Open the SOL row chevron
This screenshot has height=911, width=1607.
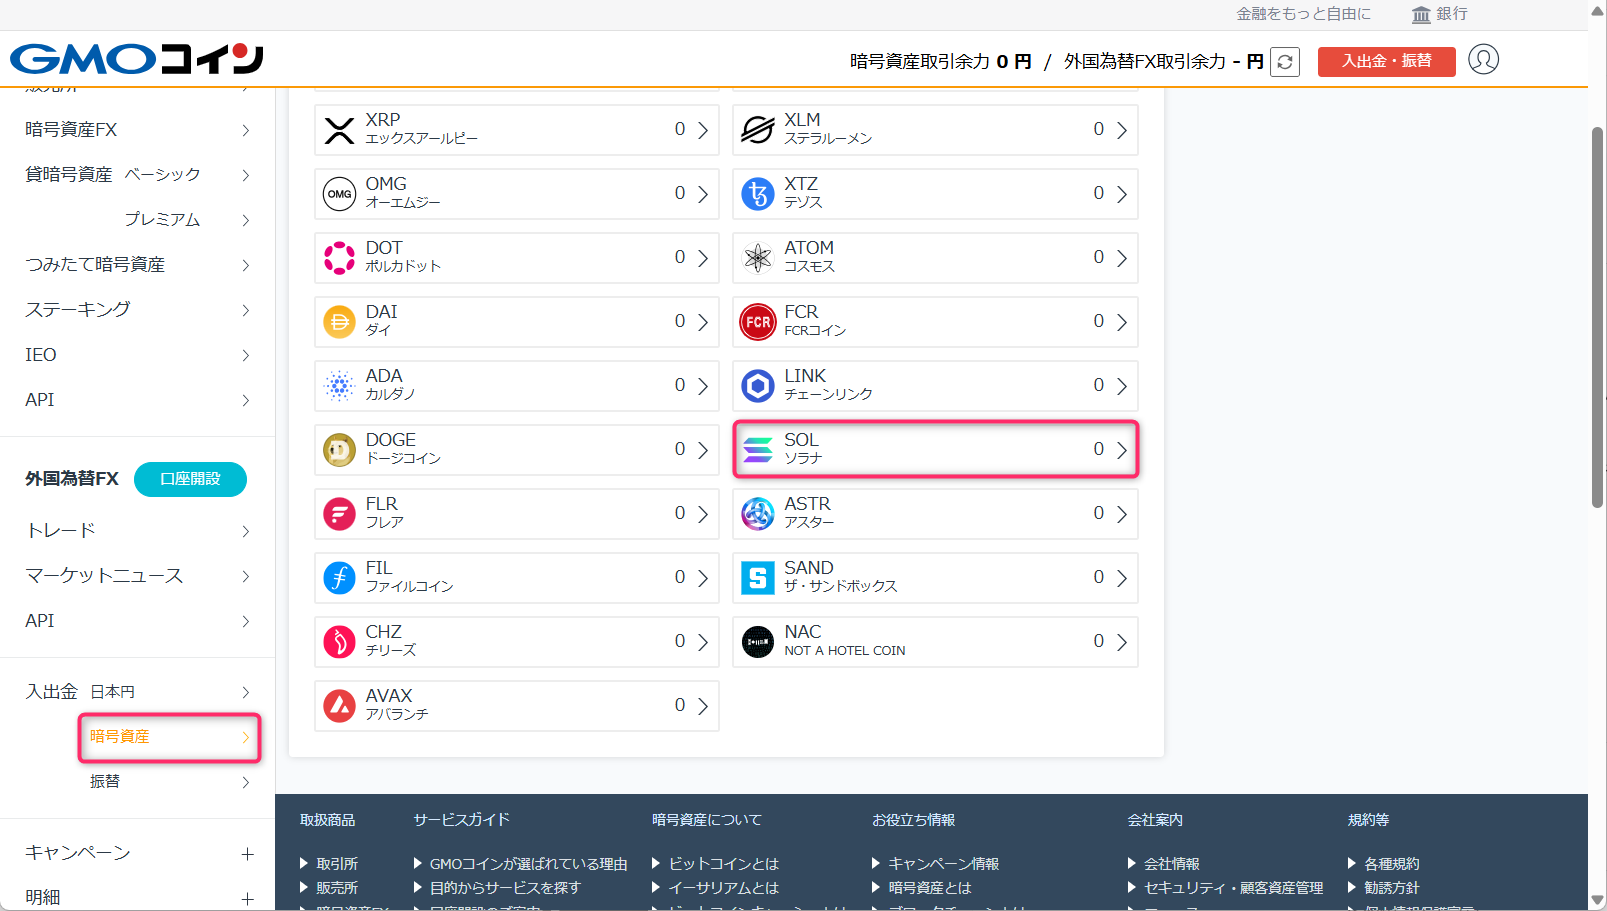point(1123,449)
